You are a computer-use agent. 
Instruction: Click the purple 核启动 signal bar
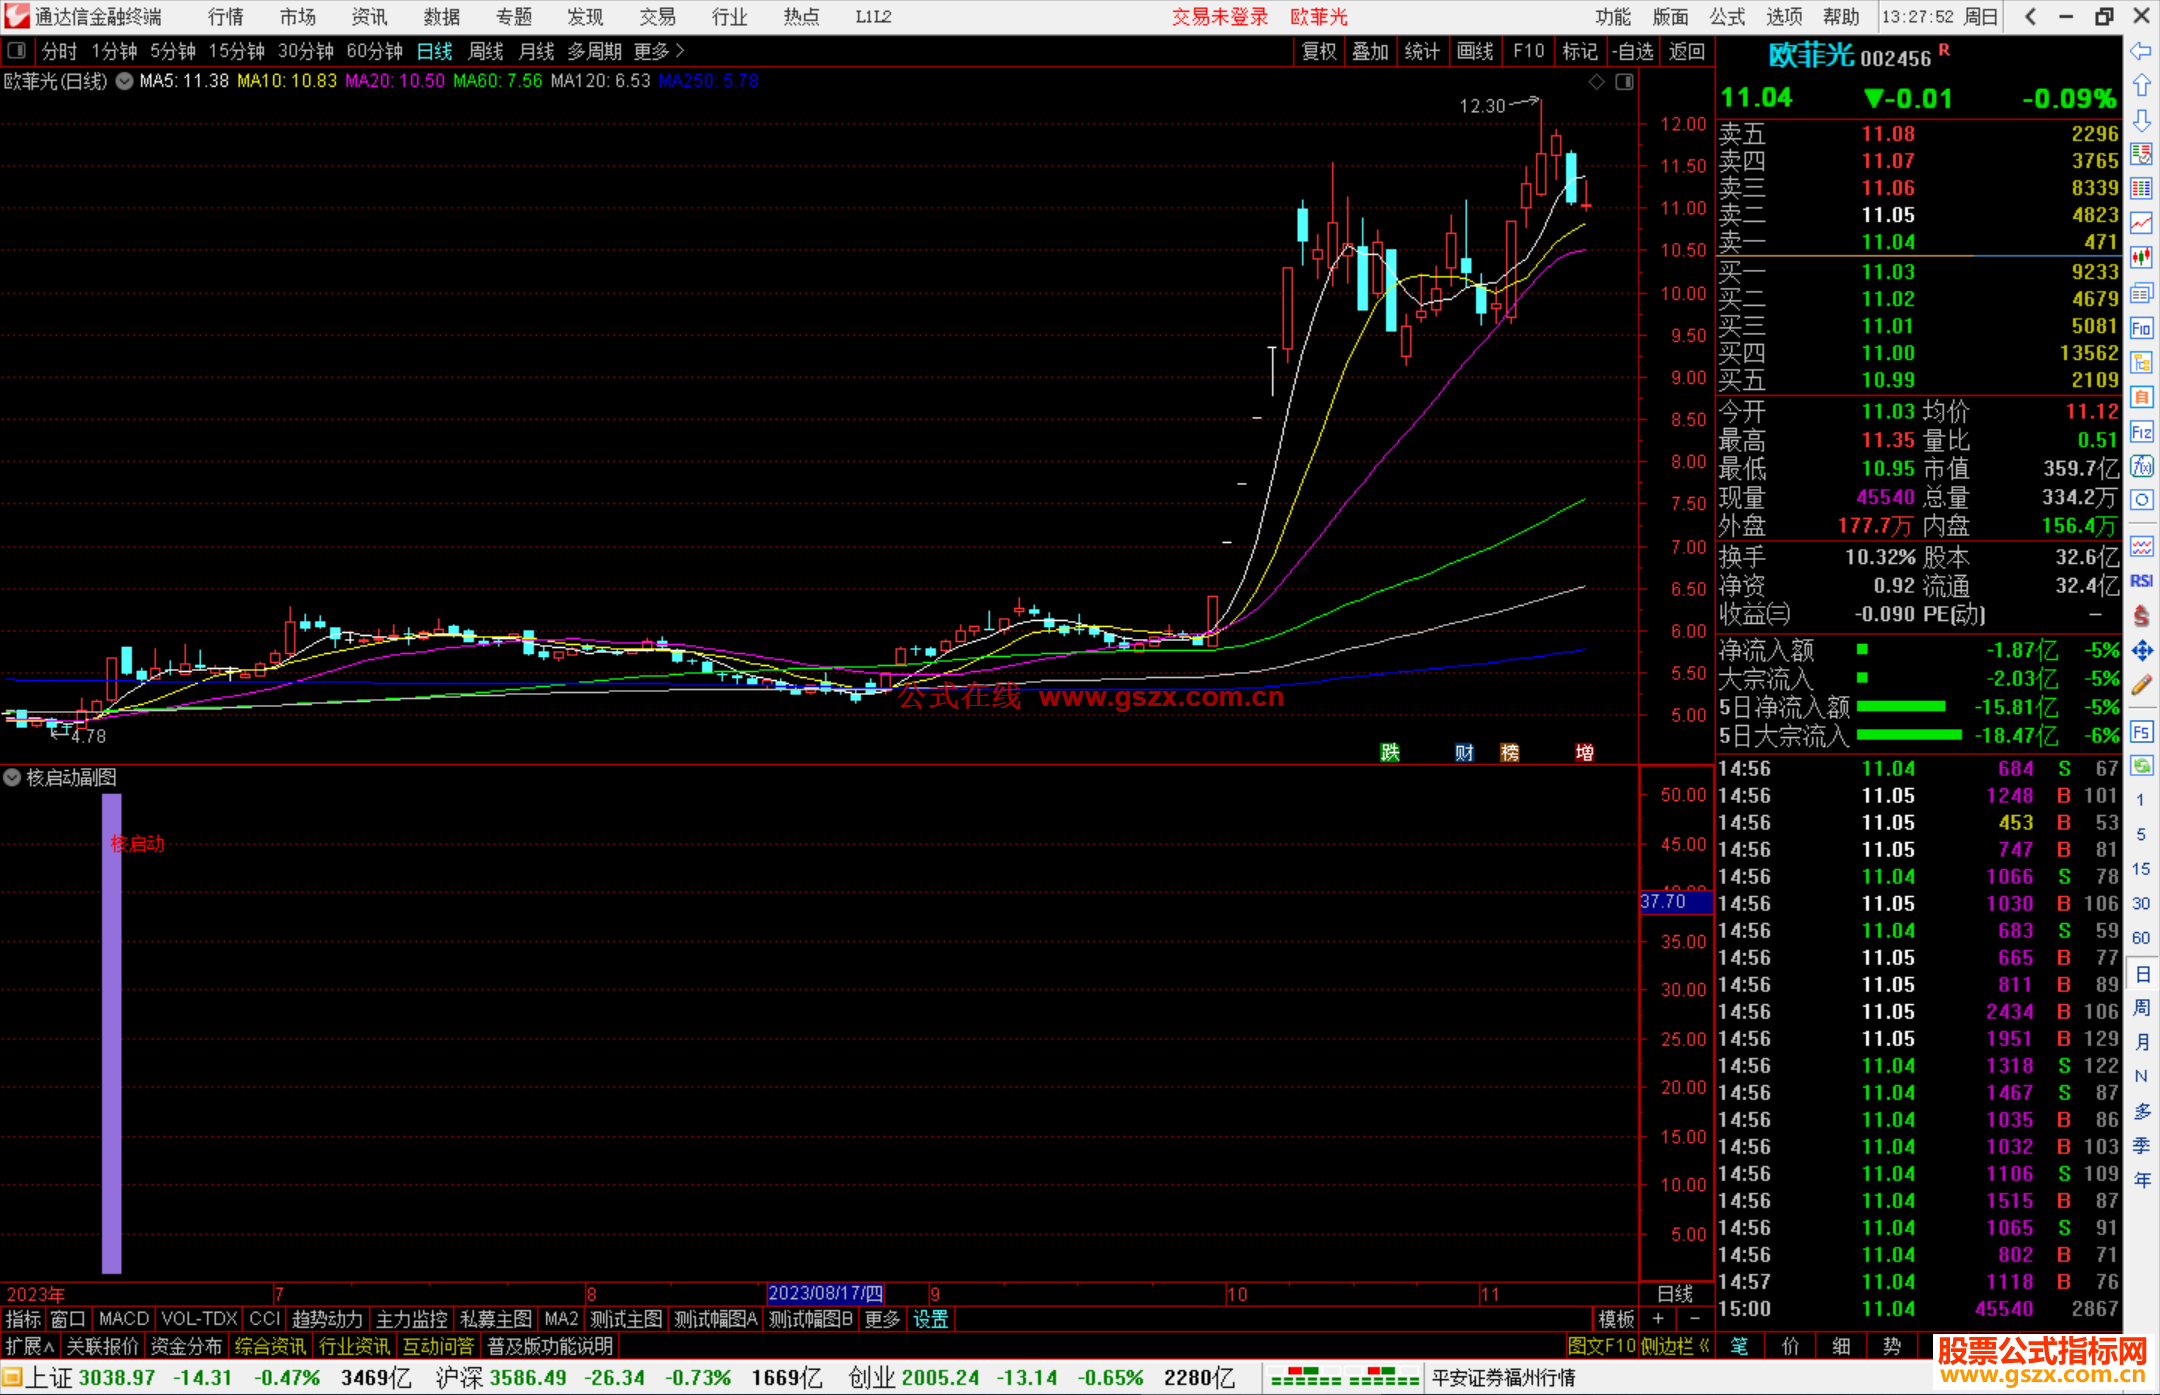pos(111,1030)
